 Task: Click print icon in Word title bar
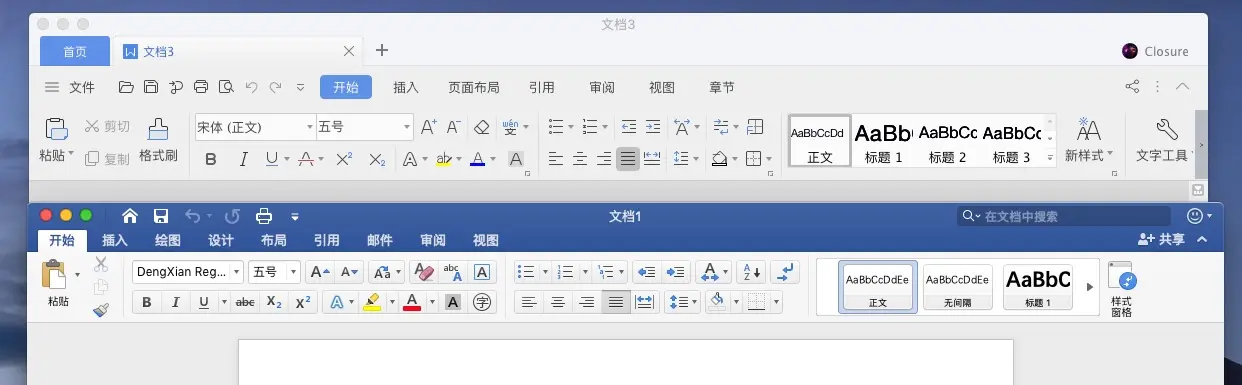(264, 215)
